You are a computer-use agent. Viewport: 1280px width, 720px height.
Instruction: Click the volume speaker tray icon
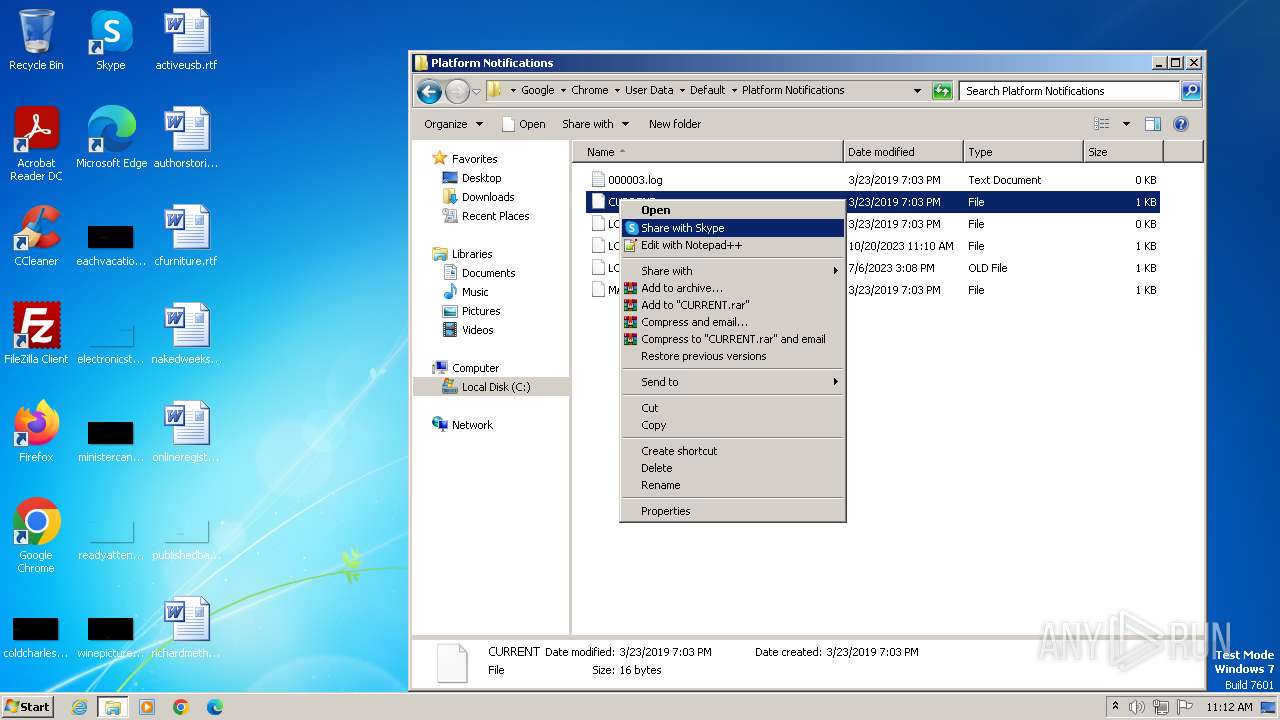(x=1137, y=707)
